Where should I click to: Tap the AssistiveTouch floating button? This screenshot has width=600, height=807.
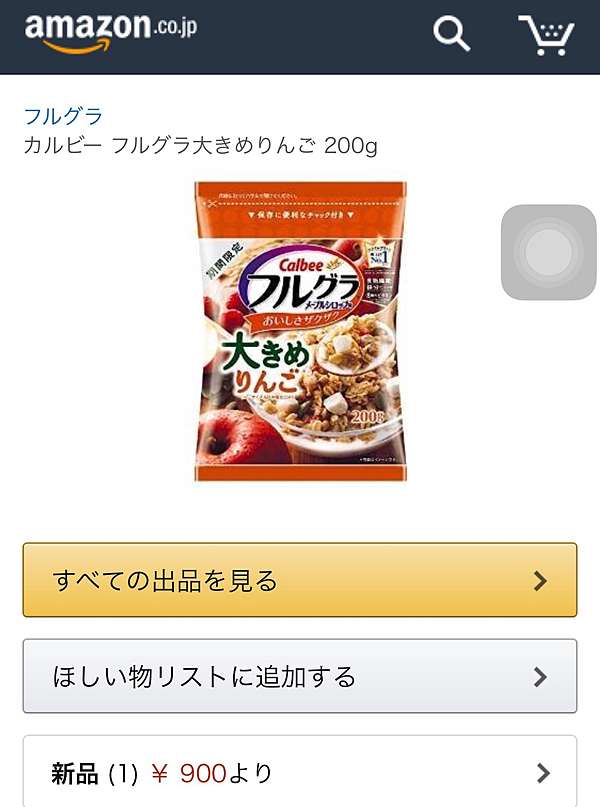[549, 252]
